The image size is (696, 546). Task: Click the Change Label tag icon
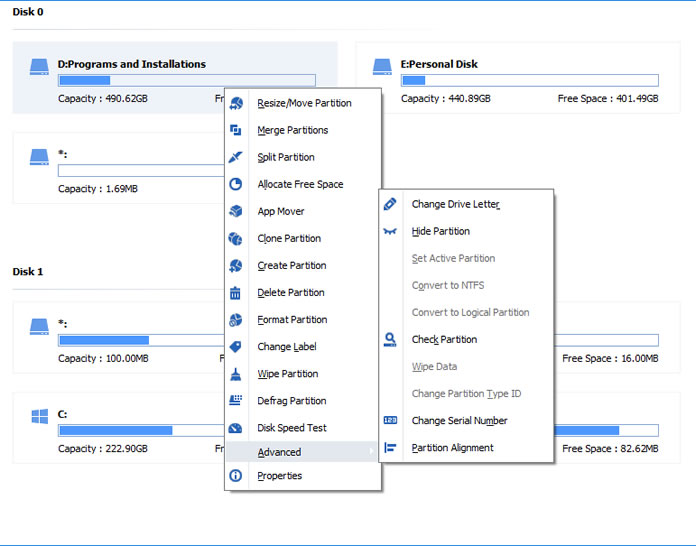tap(236, 347)
